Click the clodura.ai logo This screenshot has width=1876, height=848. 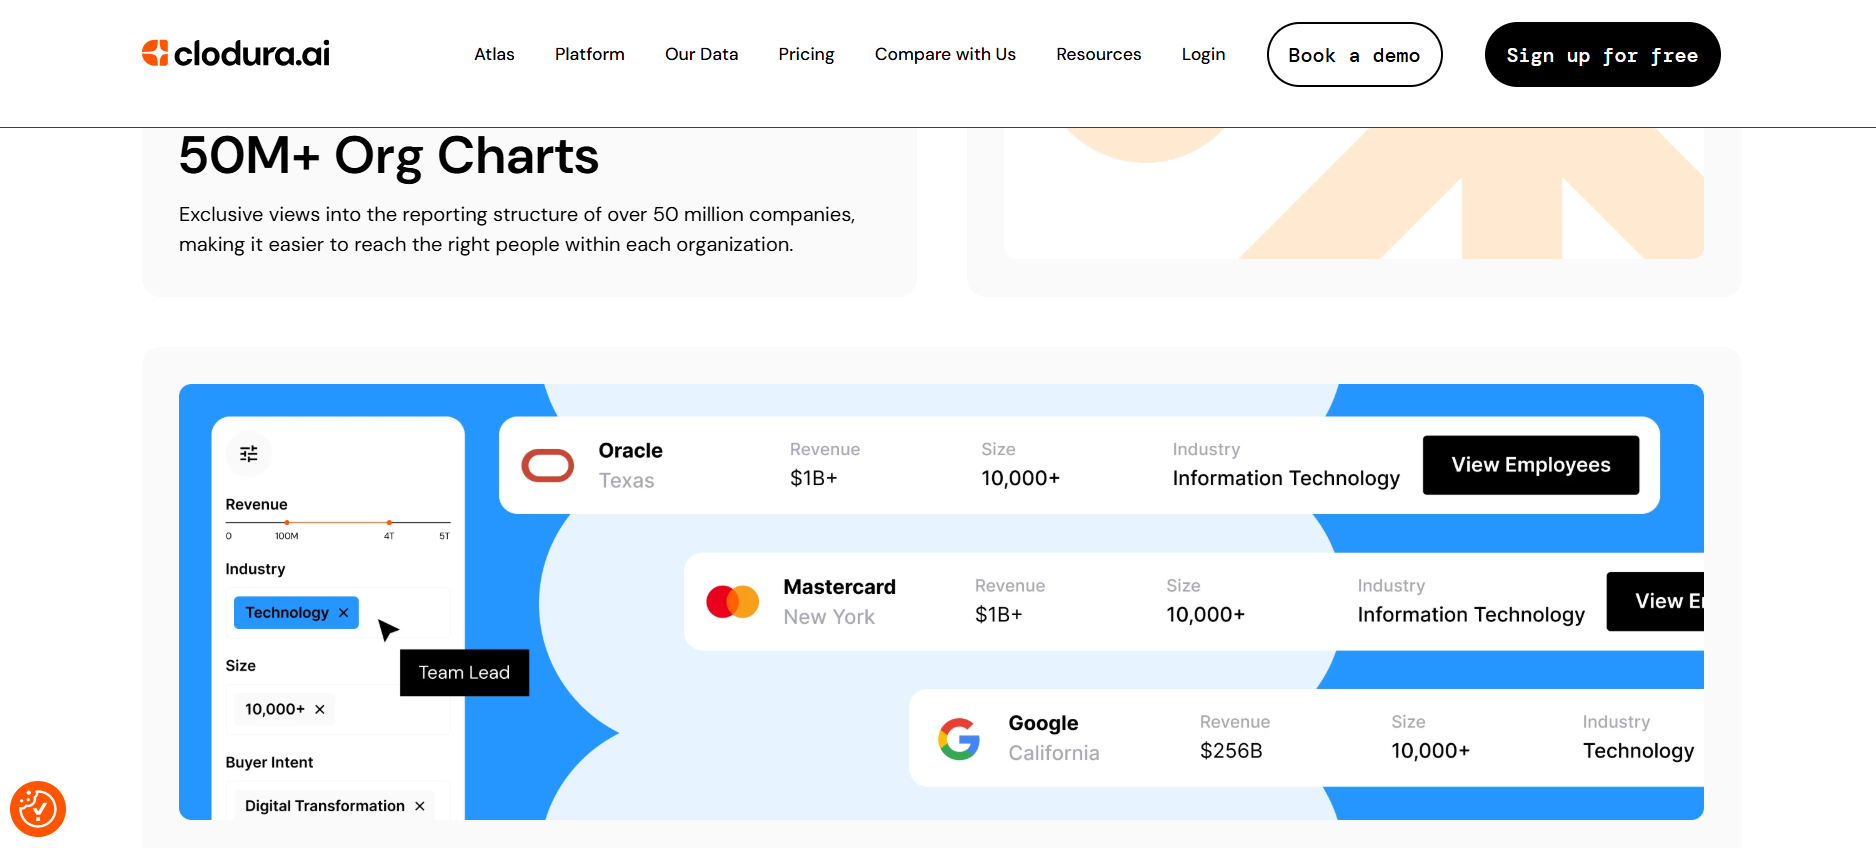[236, 54]
